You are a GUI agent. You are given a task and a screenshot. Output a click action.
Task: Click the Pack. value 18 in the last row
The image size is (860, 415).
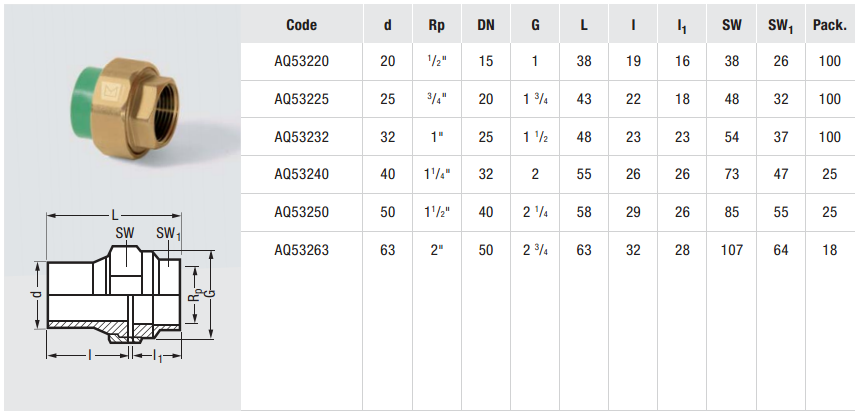(x=830, y=250)
